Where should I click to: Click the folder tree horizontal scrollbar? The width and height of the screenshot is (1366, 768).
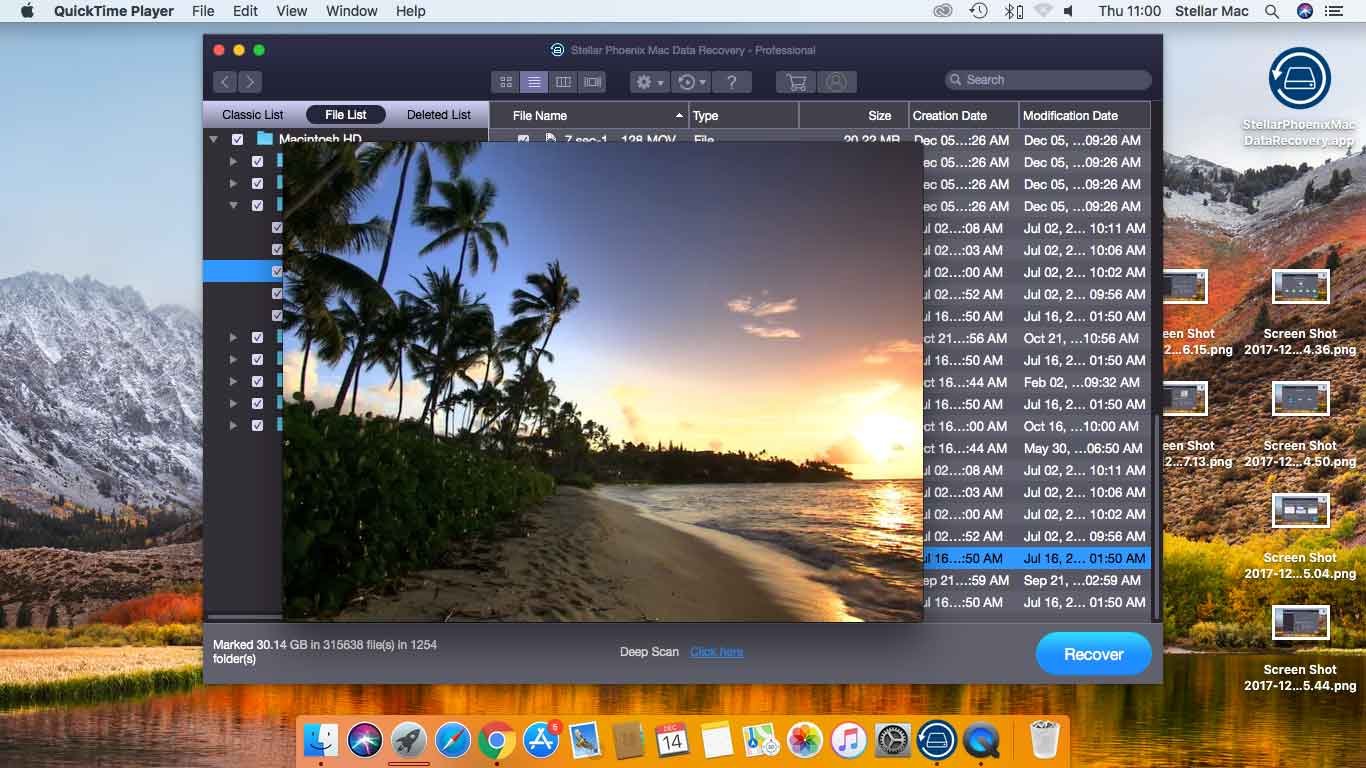point(244,618)
